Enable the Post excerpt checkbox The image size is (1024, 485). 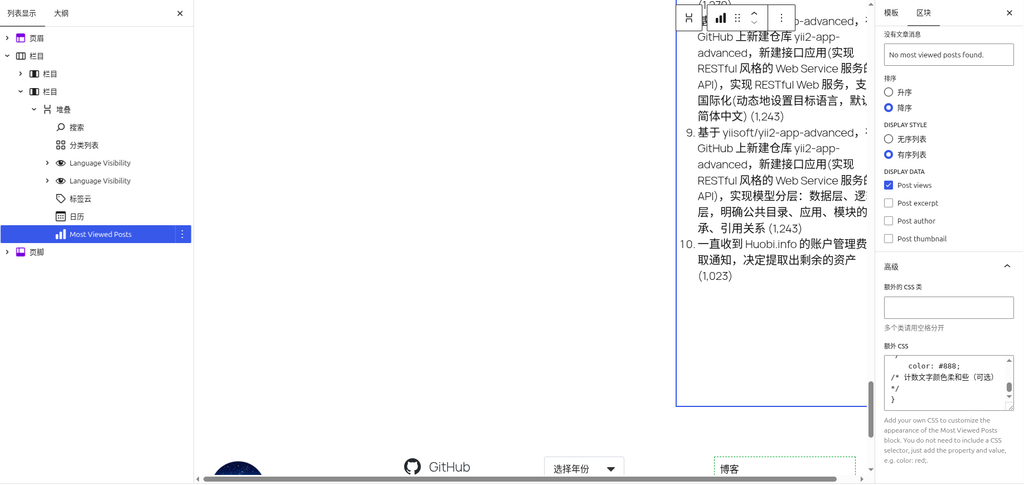pos(888,203)
